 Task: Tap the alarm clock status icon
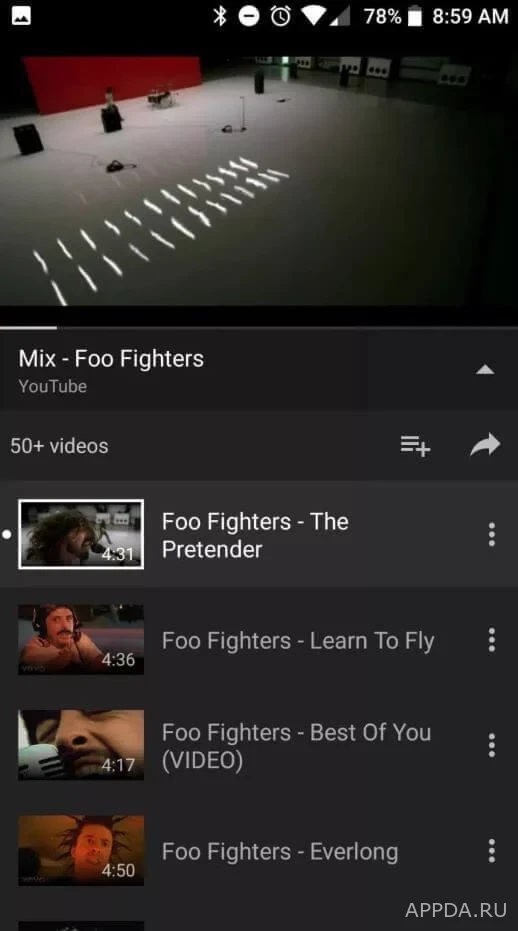coord(280,16)
